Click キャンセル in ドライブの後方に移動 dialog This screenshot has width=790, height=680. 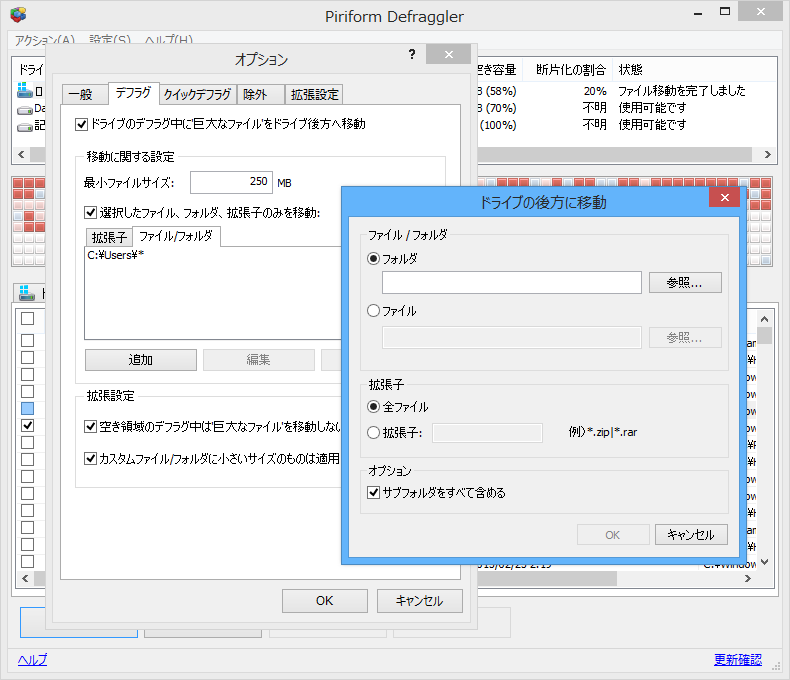(x=691, y=534)
